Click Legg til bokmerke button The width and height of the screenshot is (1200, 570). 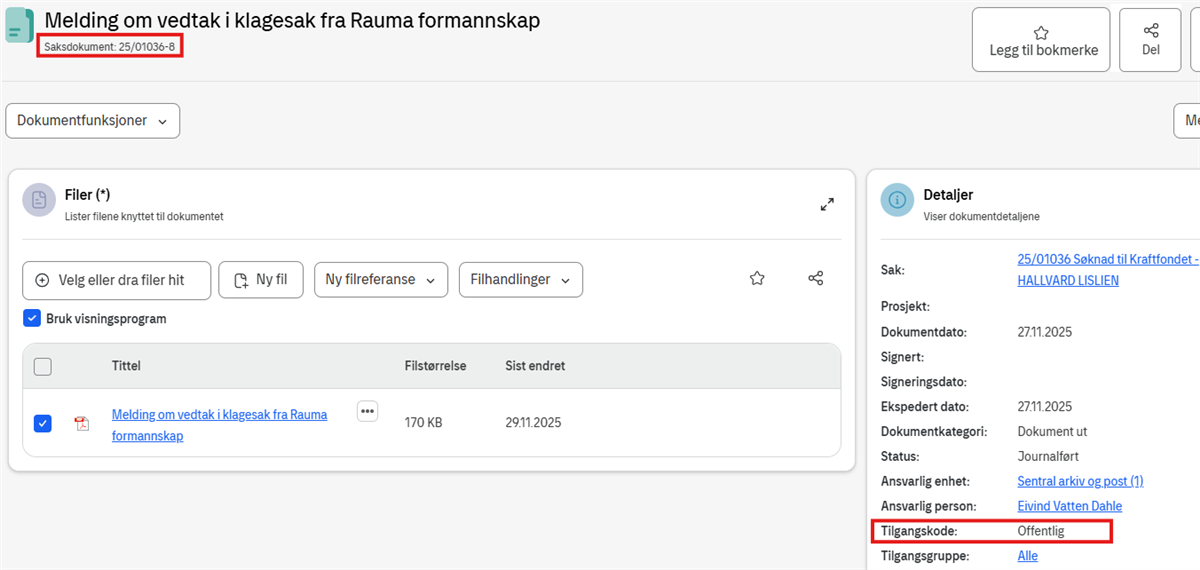(1040, 40)
